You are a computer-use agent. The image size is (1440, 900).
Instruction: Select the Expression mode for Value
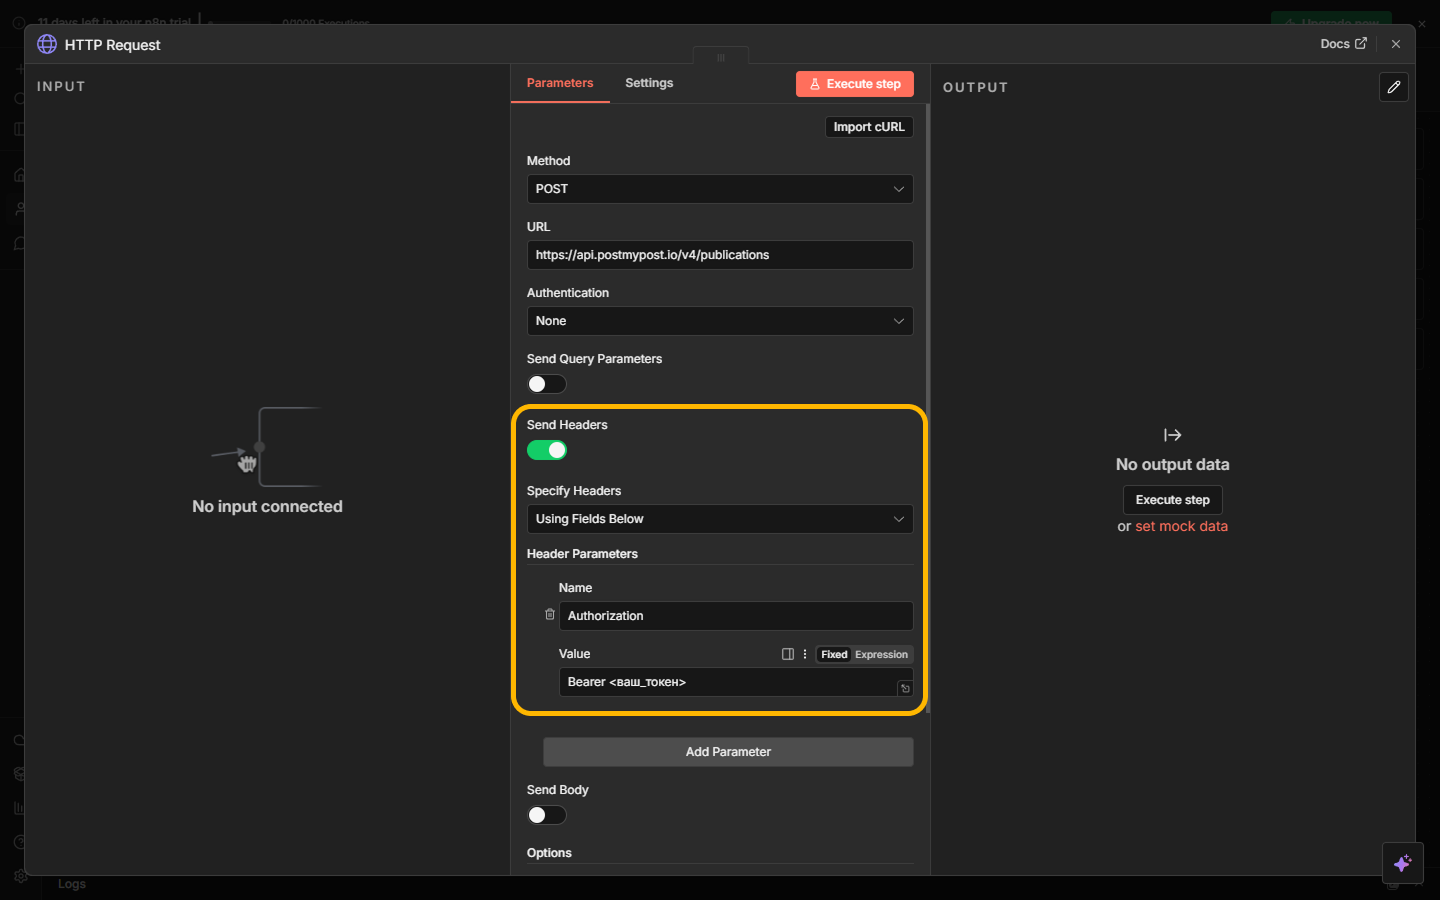pos(881,655)
